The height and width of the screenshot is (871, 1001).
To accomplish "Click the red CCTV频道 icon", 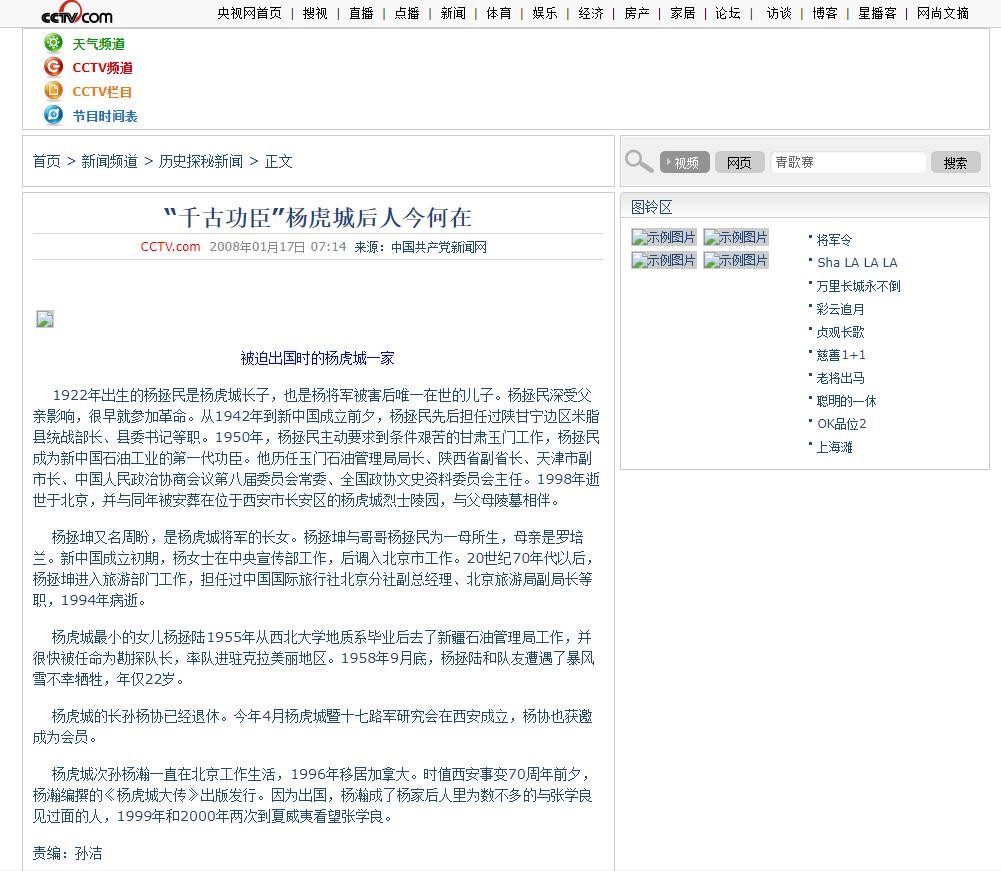I will click(53, 67).
